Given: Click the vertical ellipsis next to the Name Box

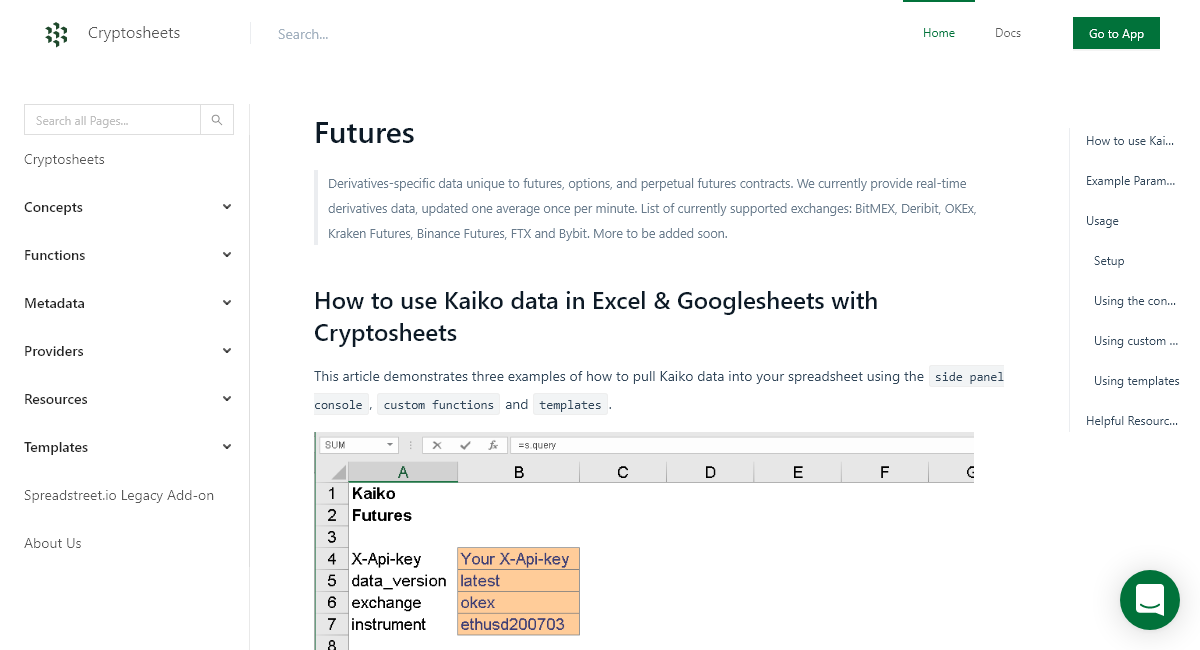Looking at the screenshot, I should (410, 445).
